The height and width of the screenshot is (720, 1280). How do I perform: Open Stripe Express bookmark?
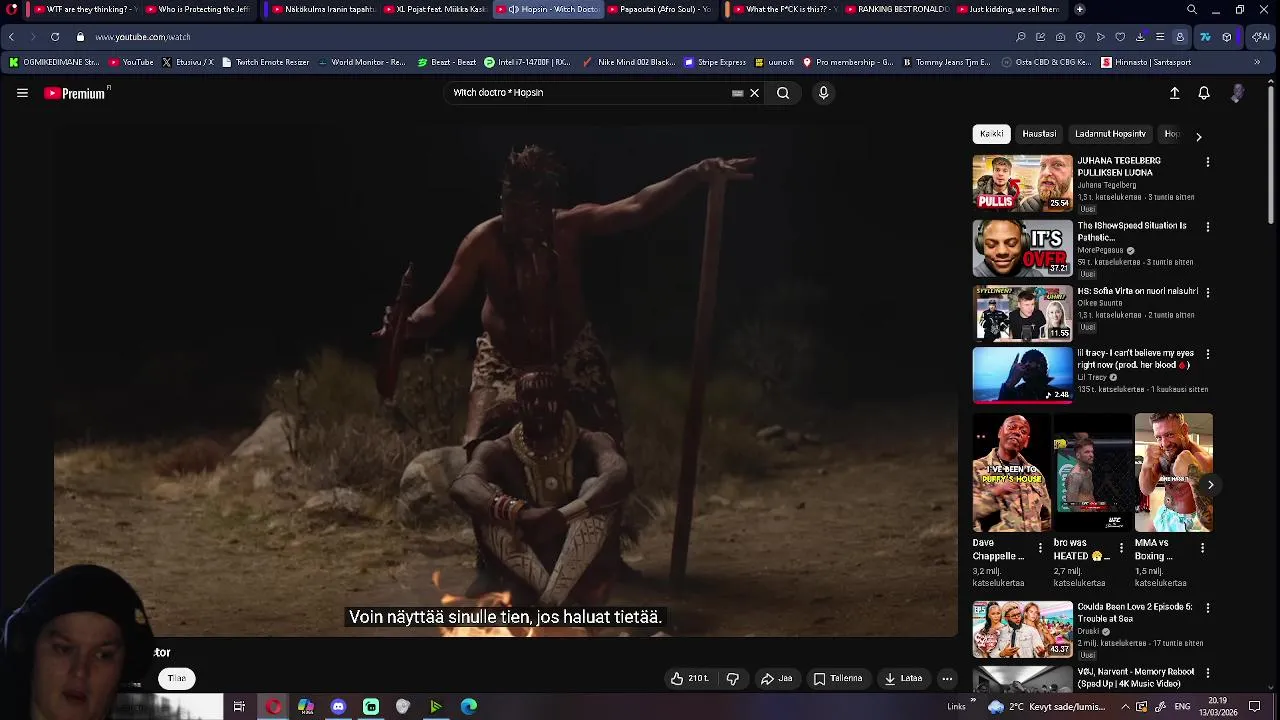click(x=715, y=62)
